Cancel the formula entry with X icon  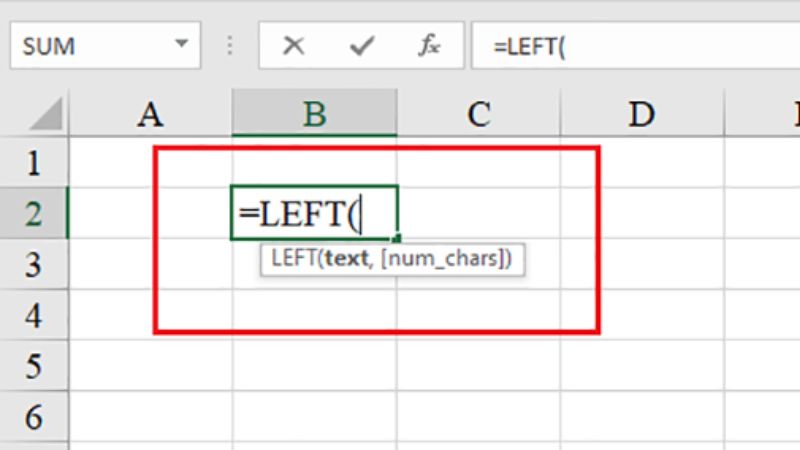(x=293, y=46)
